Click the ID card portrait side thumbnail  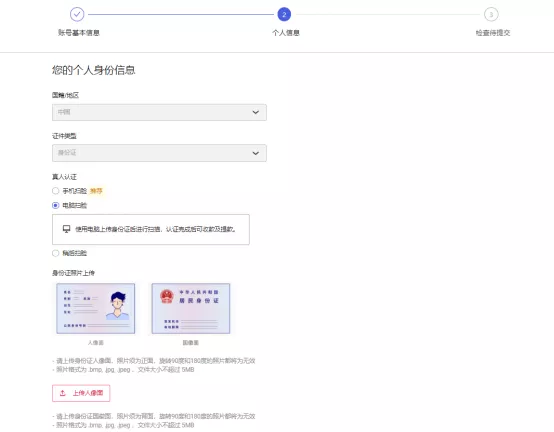(95, 308)
